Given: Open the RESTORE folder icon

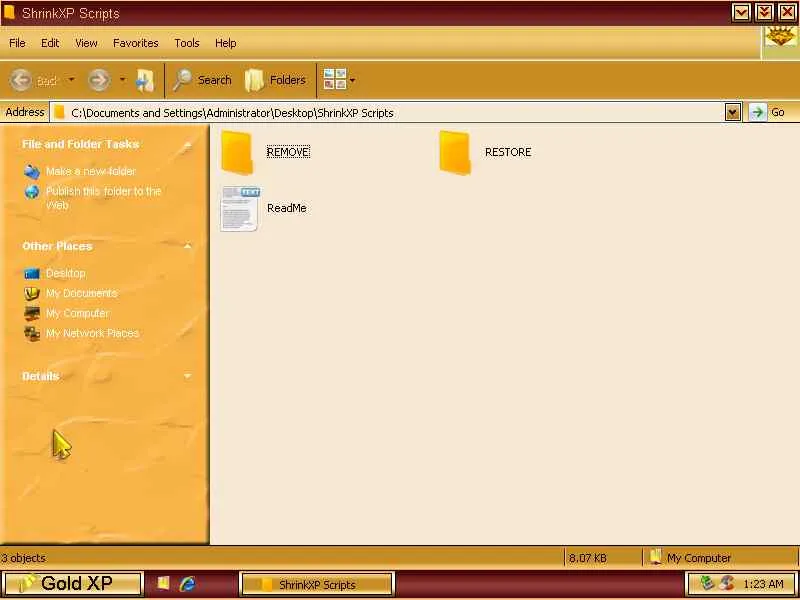Looking at the screenshot, I should pyautogui.click(x=455, y=153).
